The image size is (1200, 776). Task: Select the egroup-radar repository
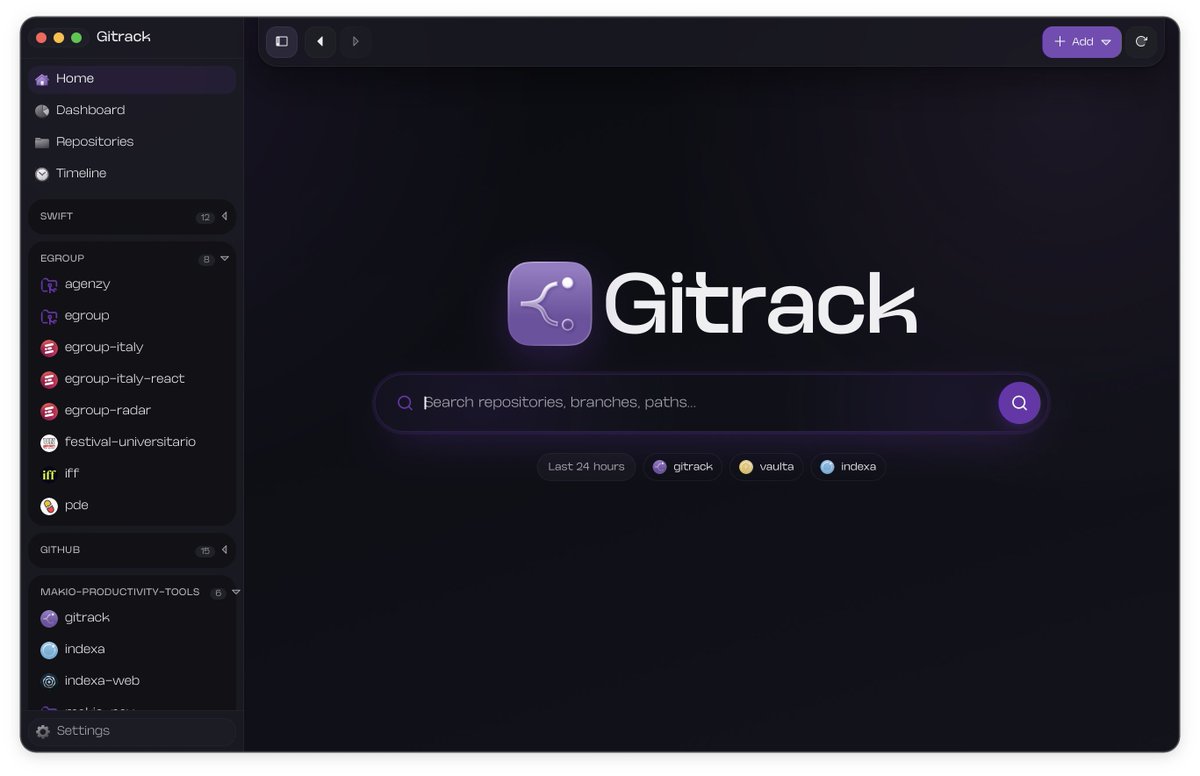(132, 411)
